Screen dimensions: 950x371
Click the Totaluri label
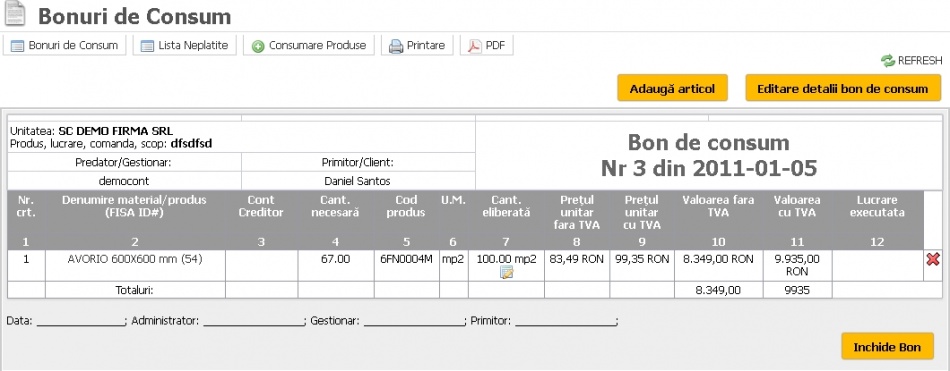coord(135,290)
